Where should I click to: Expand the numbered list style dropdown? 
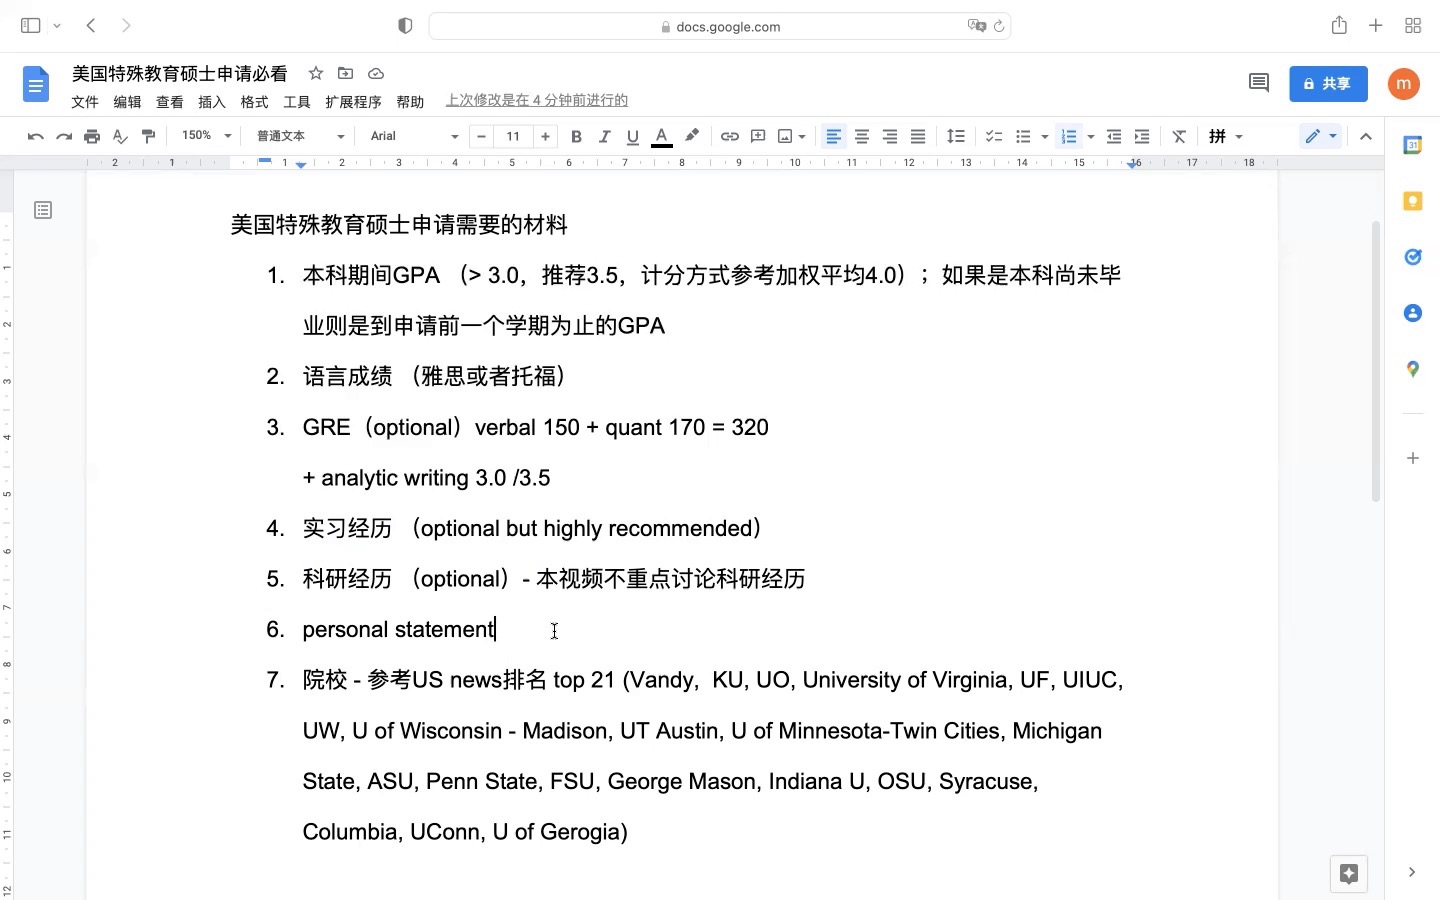point(1091,137)
